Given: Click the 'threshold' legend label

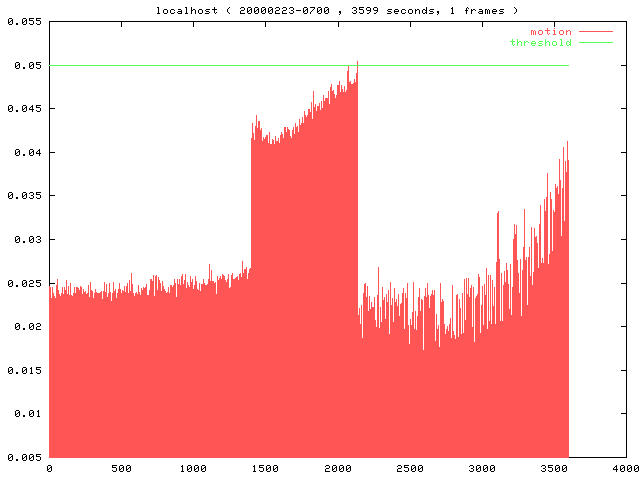Looking at the screenshot, I should (x=541, y=42).
